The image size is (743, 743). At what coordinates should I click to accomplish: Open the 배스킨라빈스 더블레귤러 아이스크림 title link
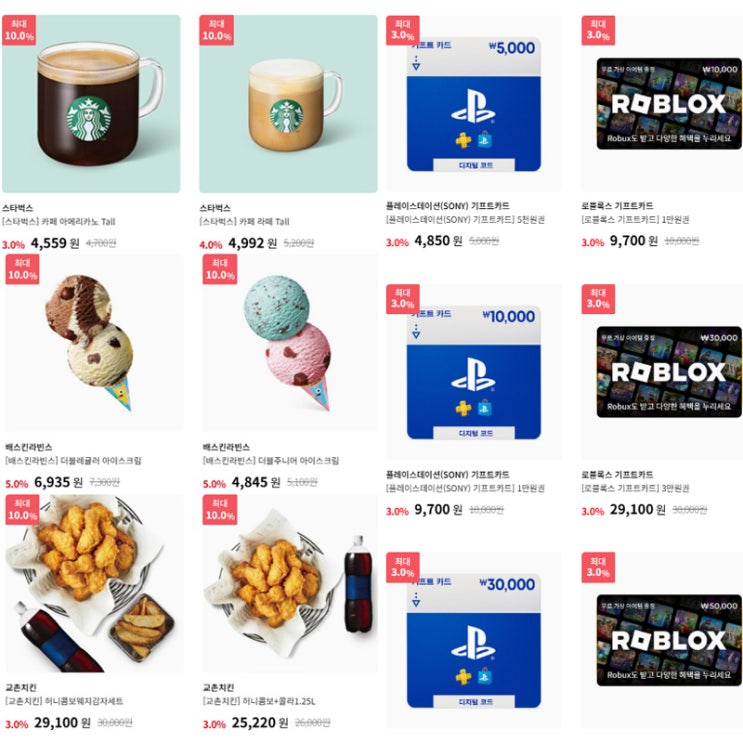click(x=73, y=460)
